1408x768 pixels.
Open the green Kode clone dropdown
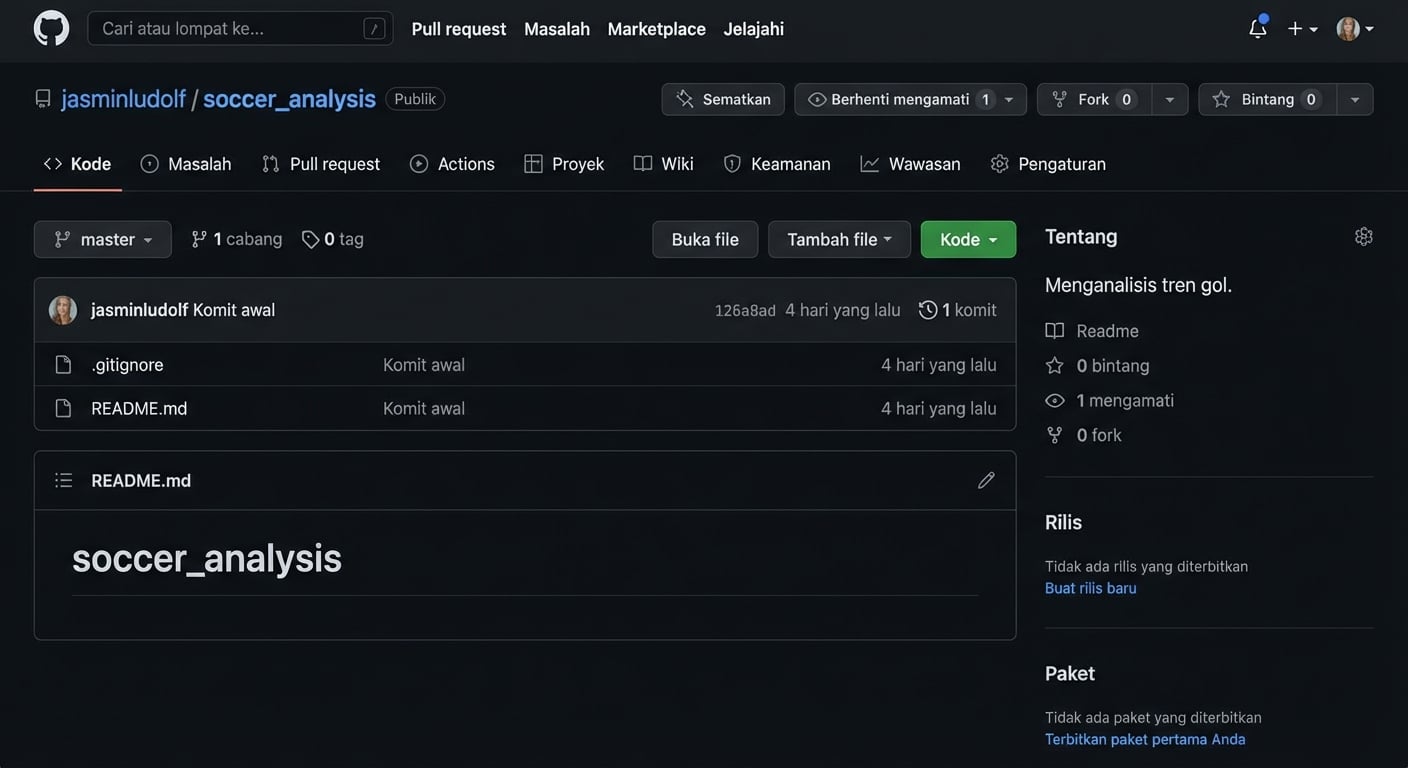click(968, 239)
